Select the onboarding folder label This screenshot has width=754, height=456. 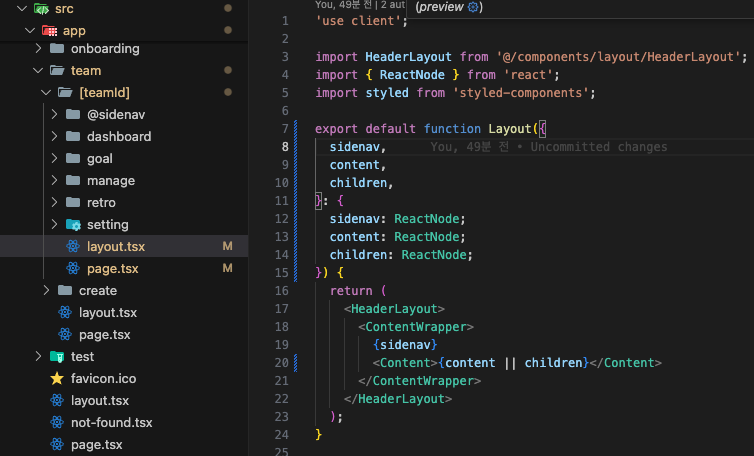point(105,49)
